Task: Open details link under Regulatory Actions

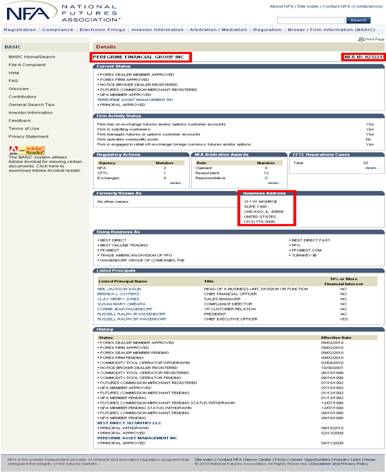Action: (x=176, y=183)
